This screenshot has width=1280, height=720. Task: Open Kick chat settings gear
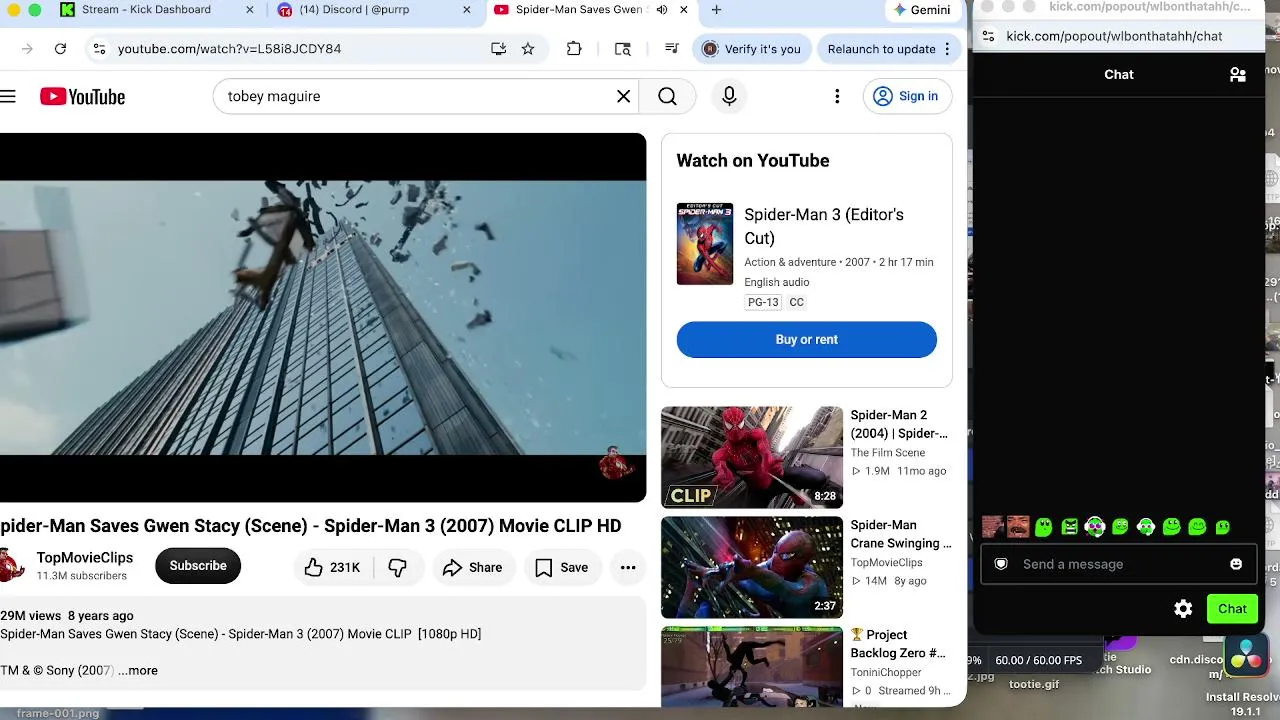1183,609
